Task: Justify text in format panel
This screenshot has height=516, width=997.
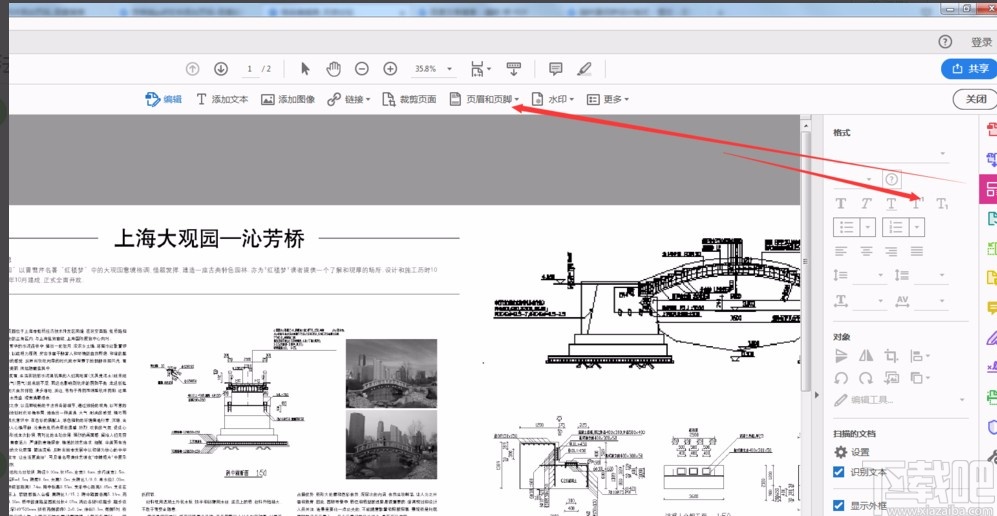Action: [x=917, y=251]
